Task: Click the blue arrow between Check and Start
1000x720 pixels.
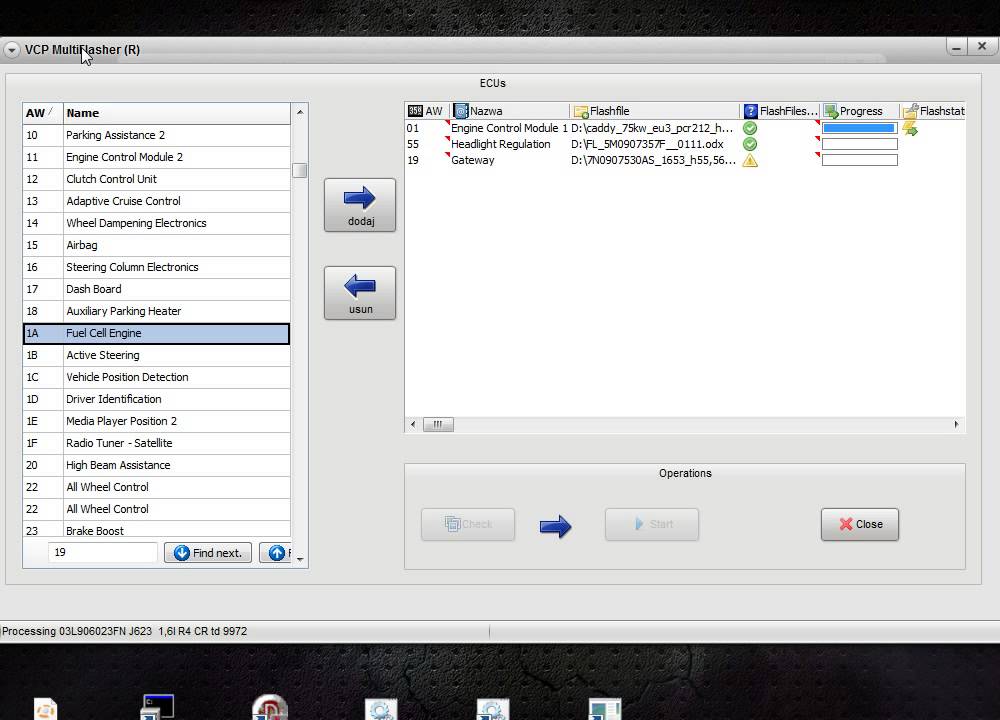Action: click(x=555, y=526)
